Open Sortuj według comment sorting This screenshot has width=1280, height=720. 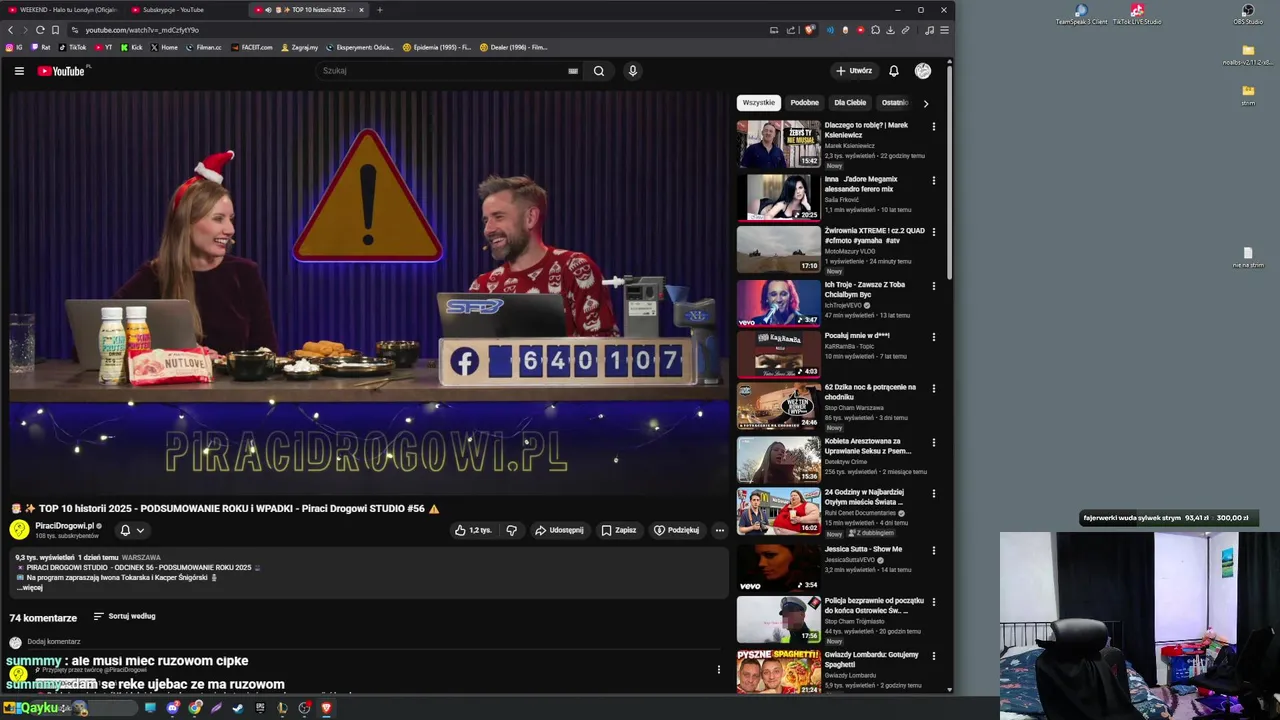pos(124,616)
